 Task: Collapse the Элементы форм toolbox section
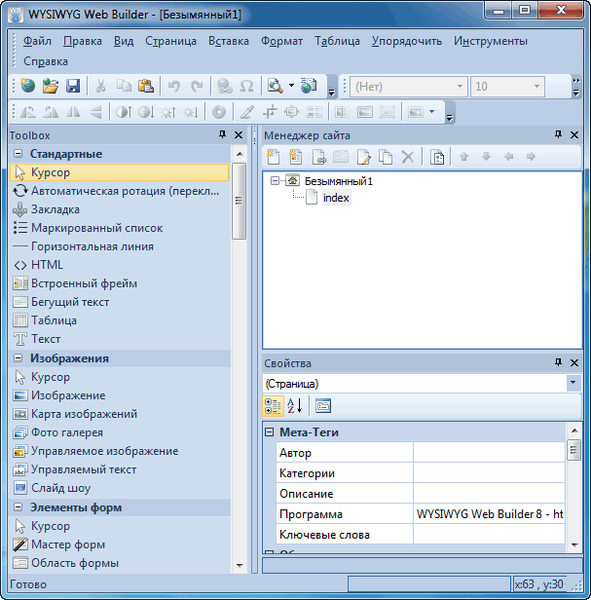tap(18, 507)
